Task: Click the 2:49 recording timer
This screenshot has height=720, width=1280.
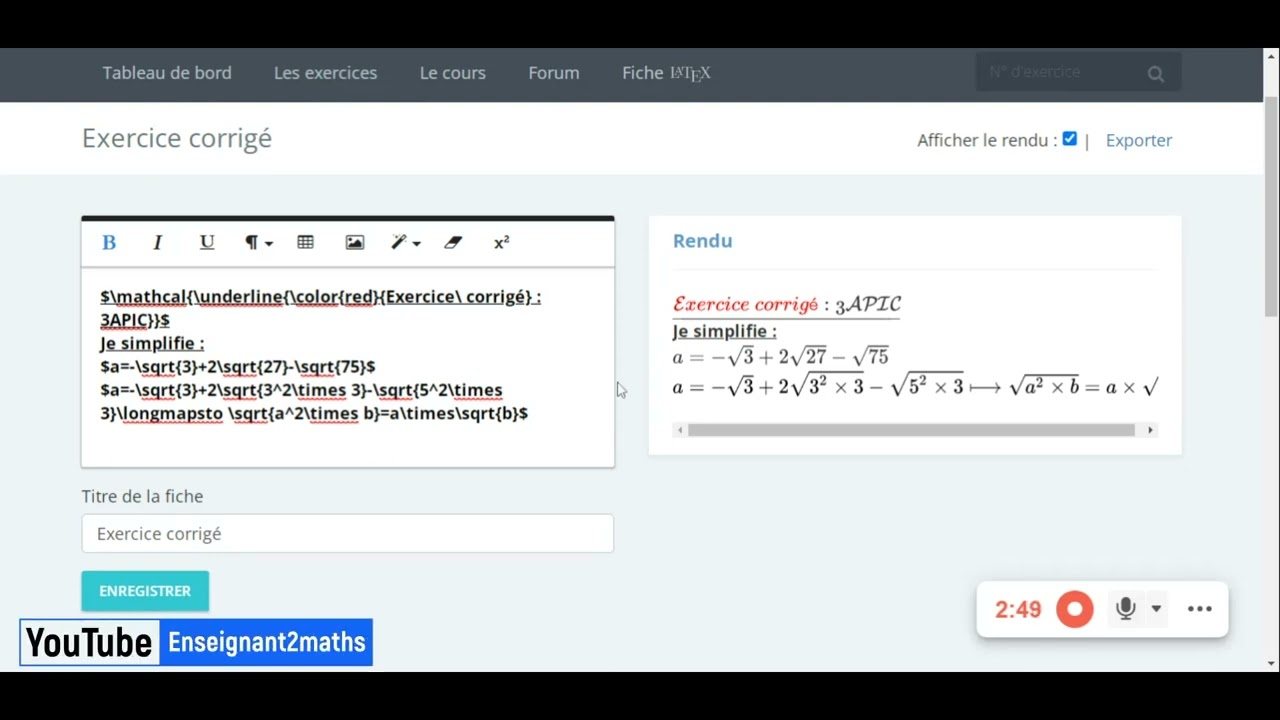Action: (1018, 609)
